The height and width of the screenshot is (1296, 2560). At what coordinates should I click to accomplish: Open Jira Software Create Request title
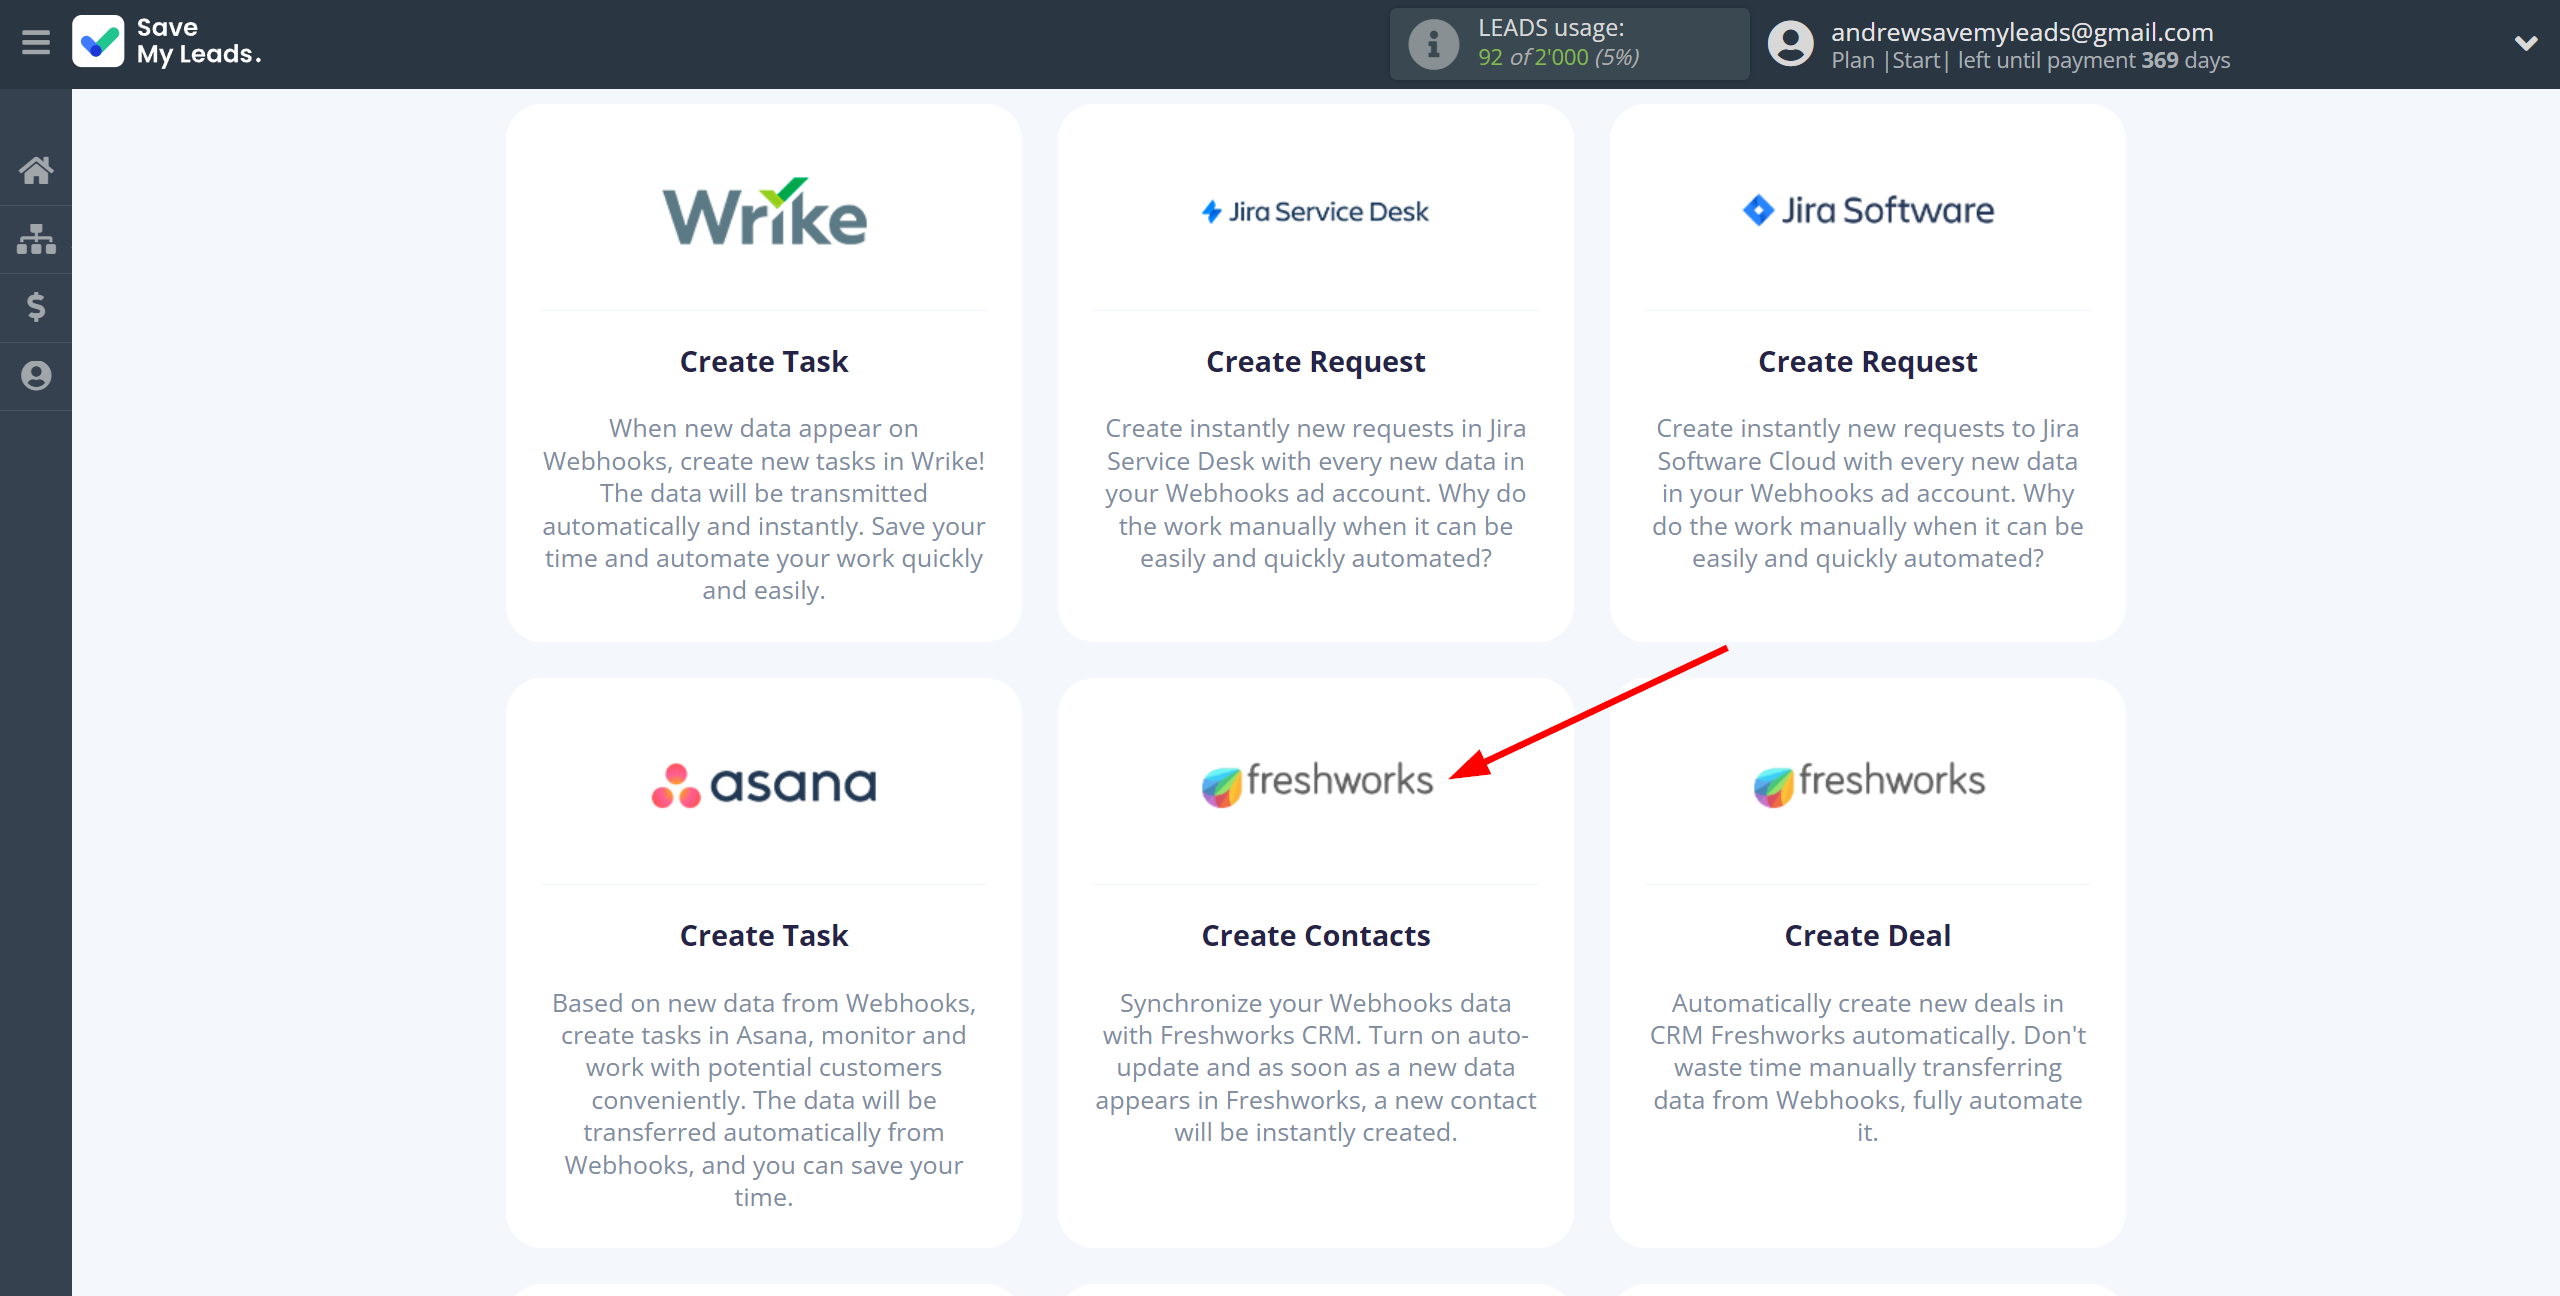[1868, 361]
